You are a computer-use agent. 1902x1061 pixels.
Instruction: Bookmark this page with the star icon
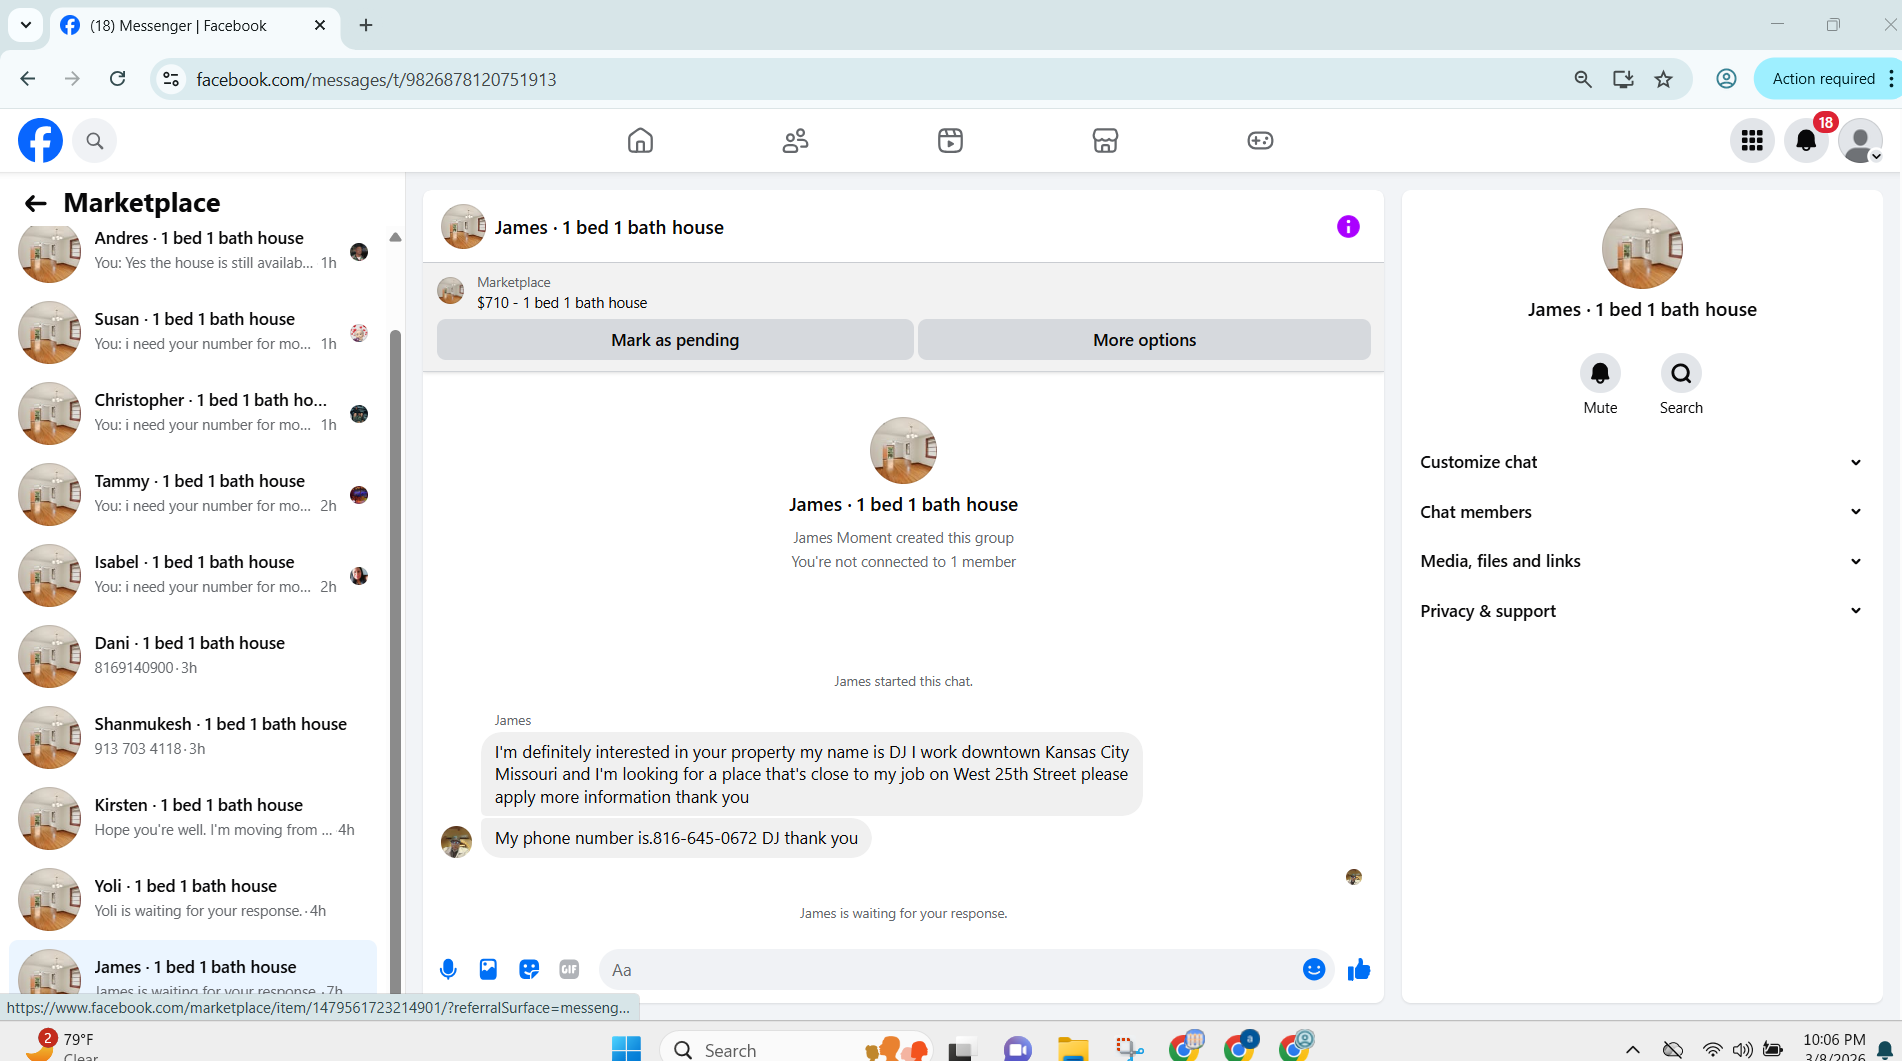[x=1663, y=79]
